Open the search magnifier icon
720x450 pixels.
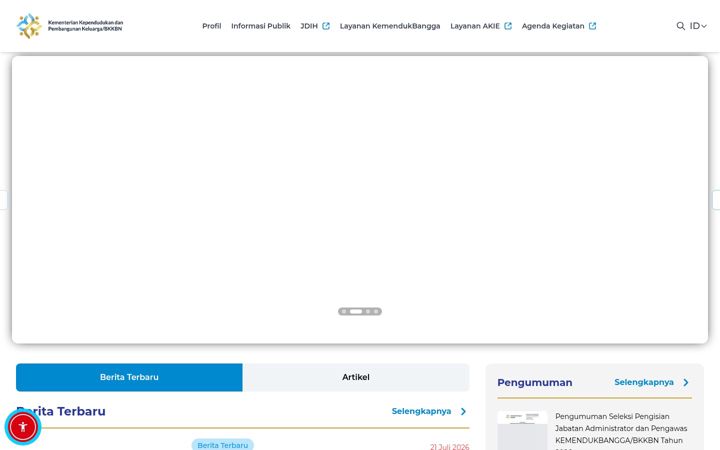pos(681,26)
